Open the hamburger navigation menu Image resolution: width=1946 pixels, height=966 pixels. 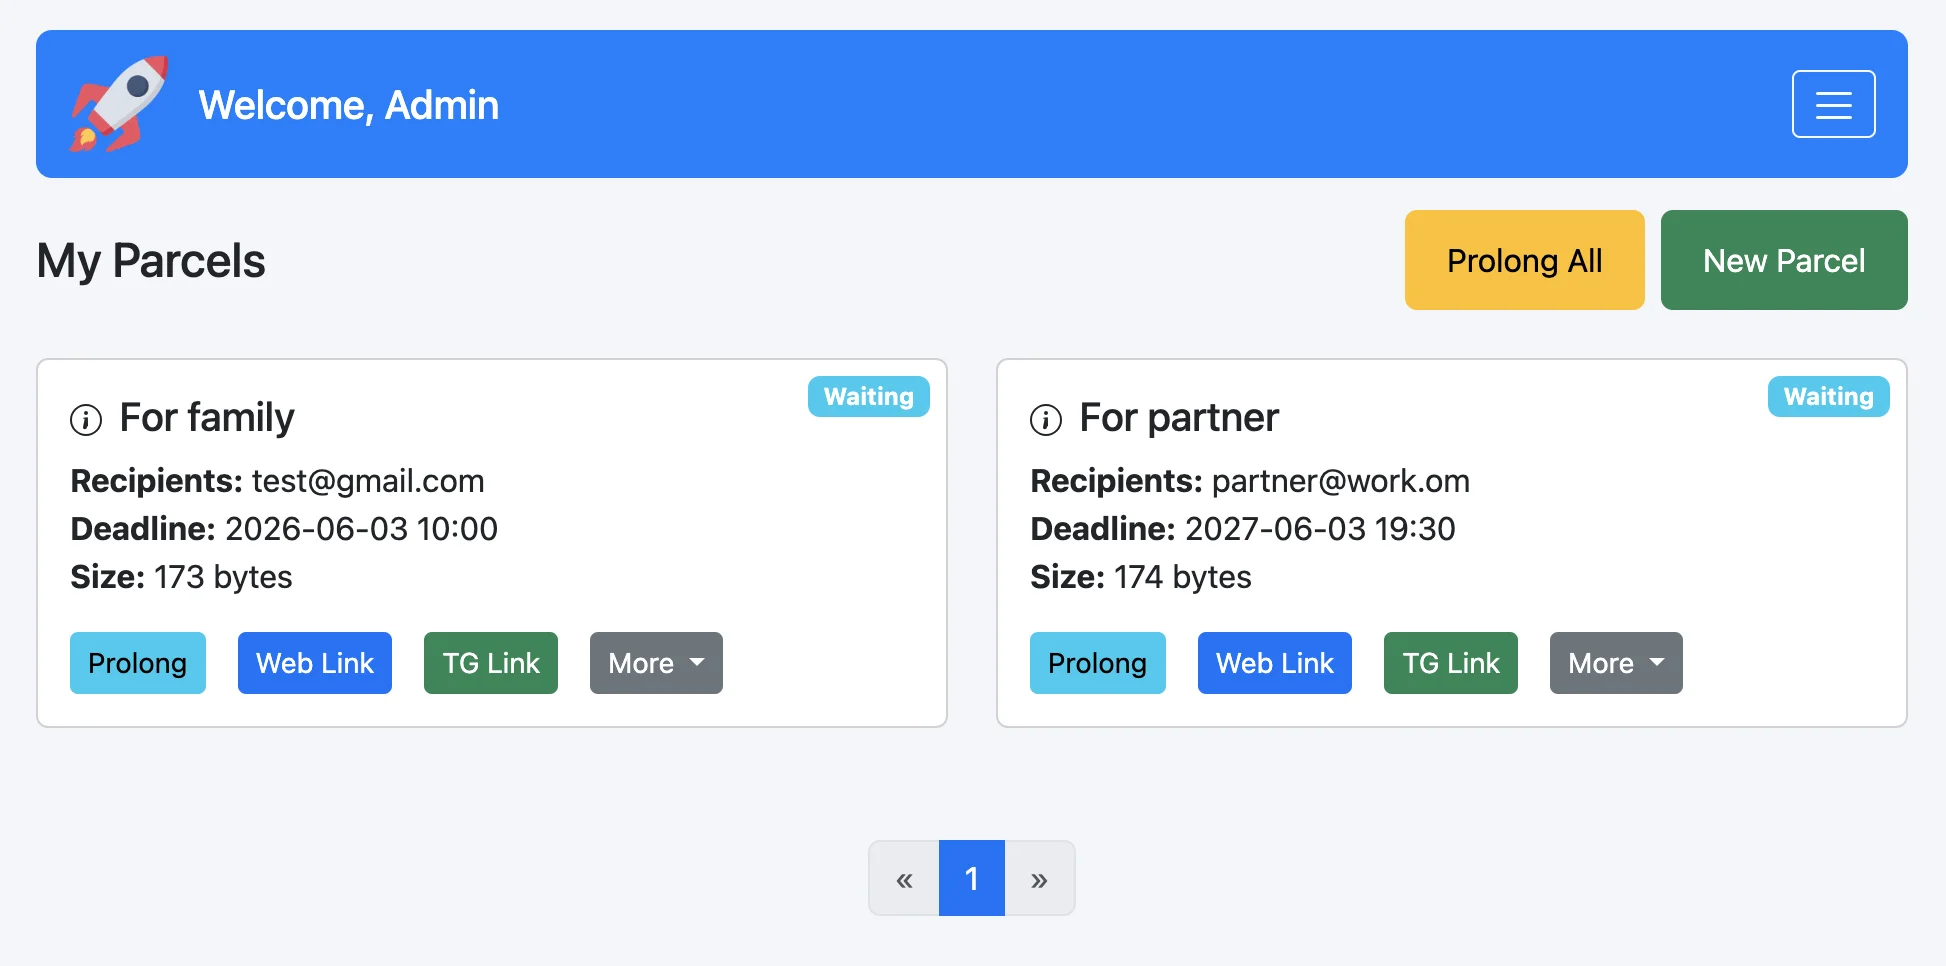(x=1833, y=104)
